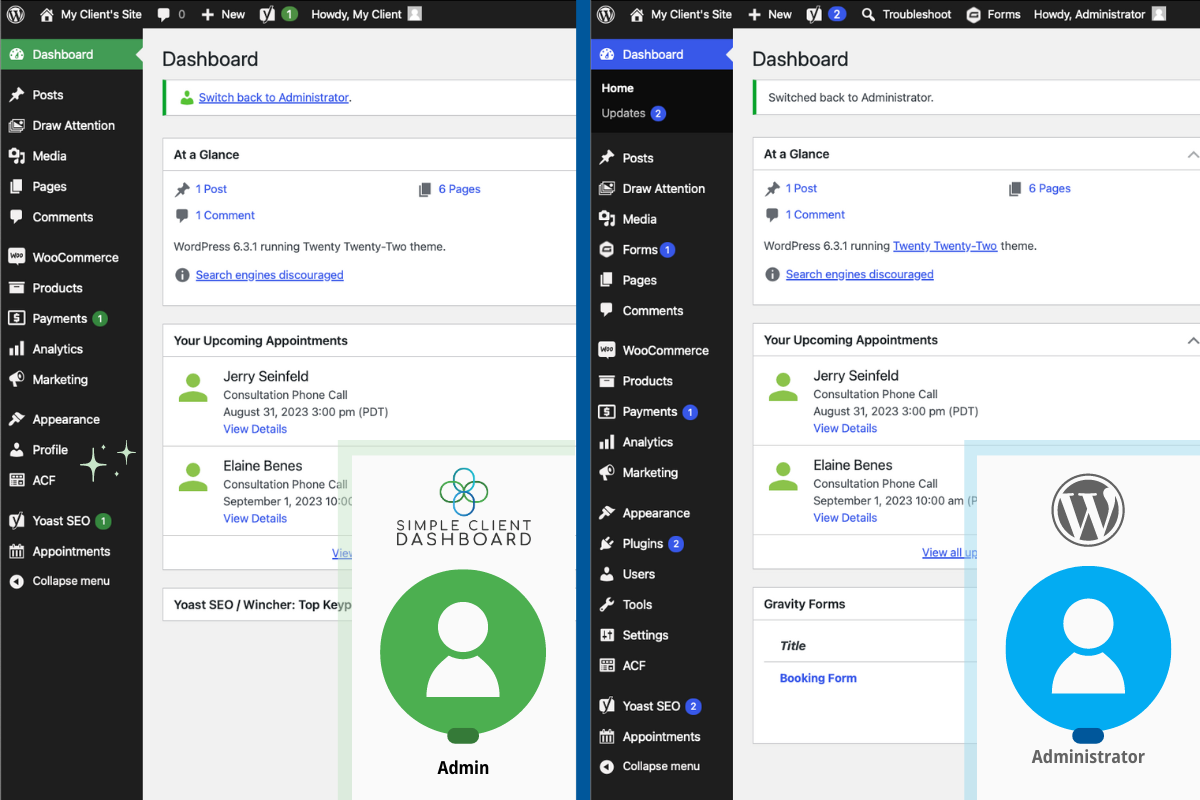The height and width of the screenshot is (800, 1200).
Task: Collapse menu in the right sidebar
Action: tap(661, 766)
